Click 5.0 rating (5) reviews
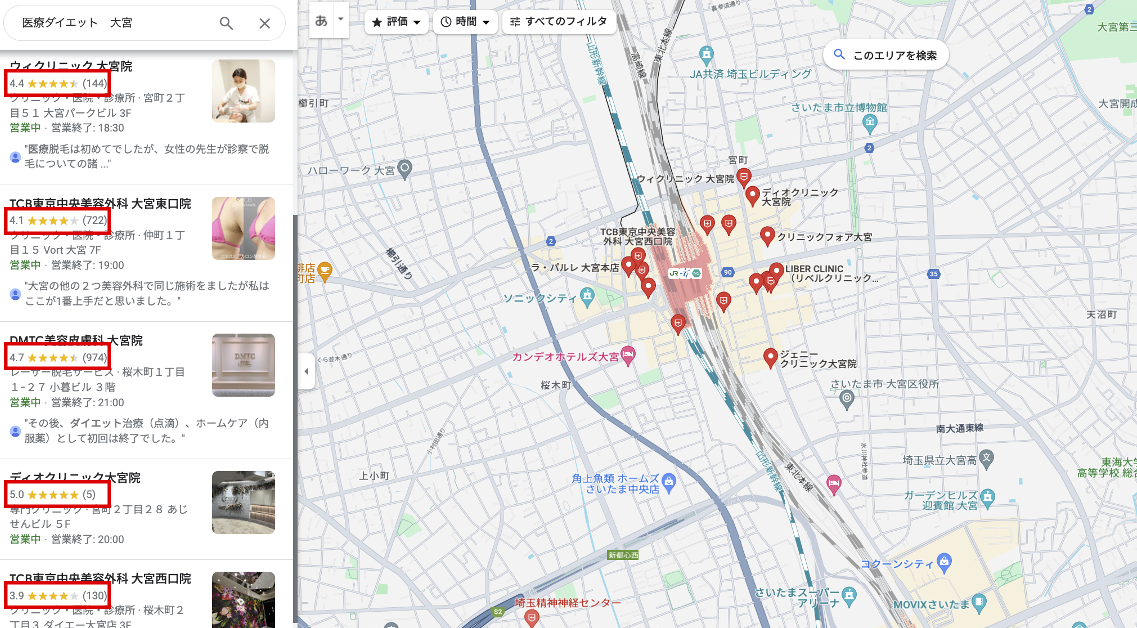This screenshot has height=628, width=1137. [x=52, y=495]
